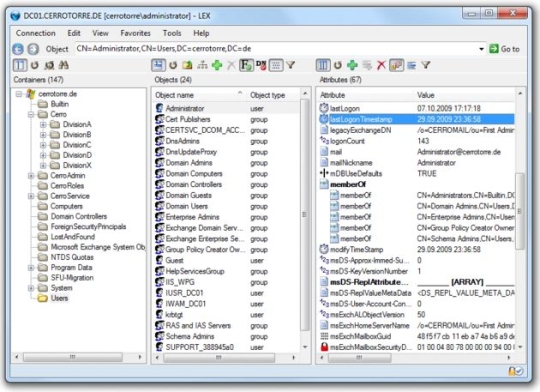Screen dimensions: 540x392
Task: Delete attribute with red X icon
Action: [381, 65]
